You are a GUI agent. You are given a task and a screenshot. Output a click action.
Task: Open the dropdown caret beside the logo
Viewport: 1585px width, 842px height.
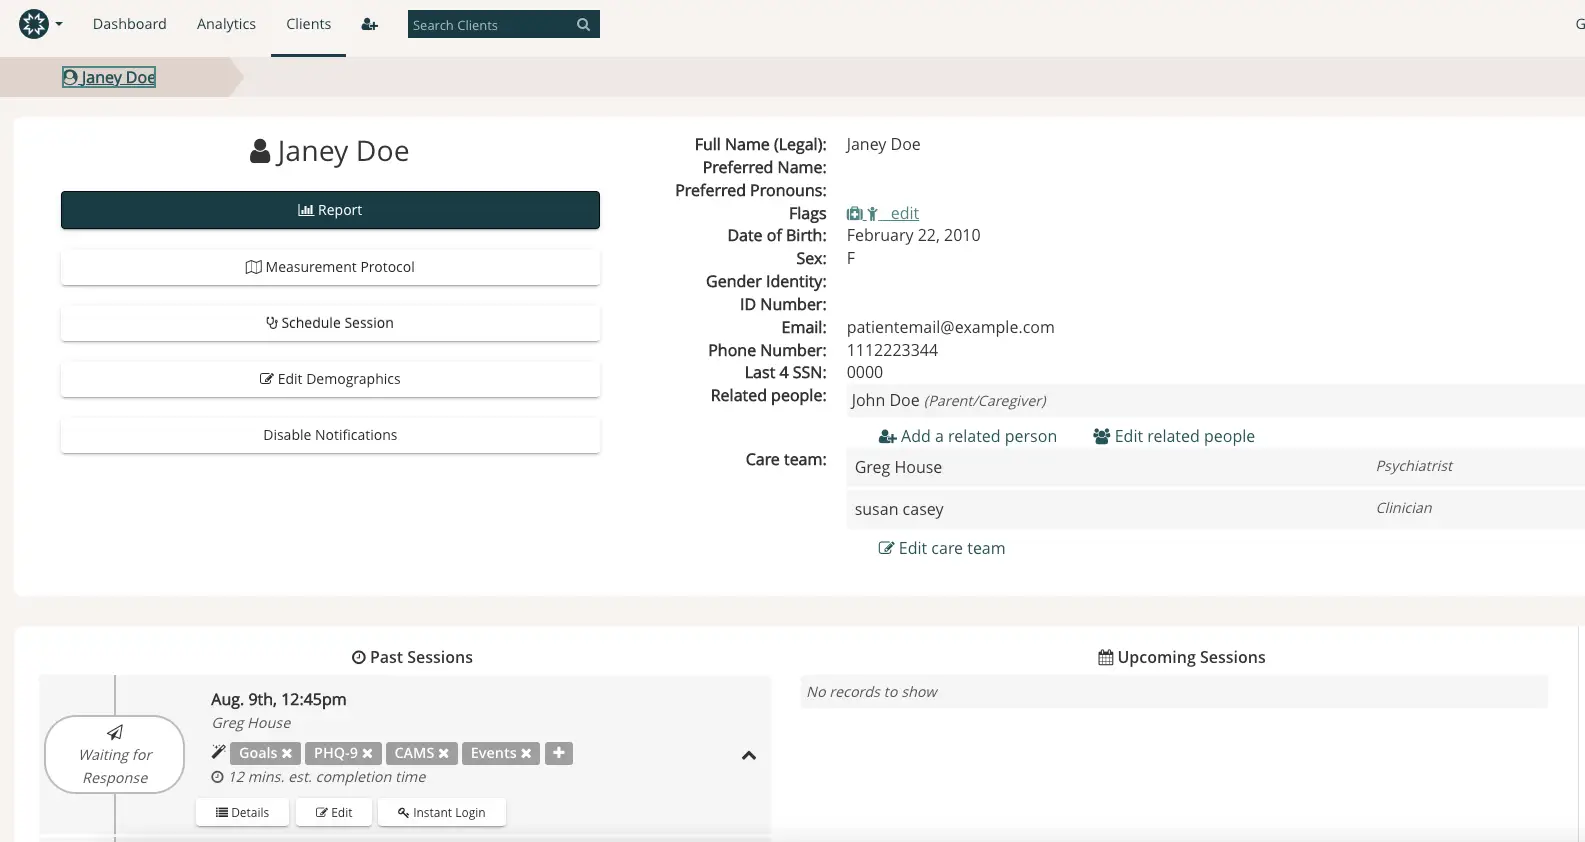pos(59,24)
